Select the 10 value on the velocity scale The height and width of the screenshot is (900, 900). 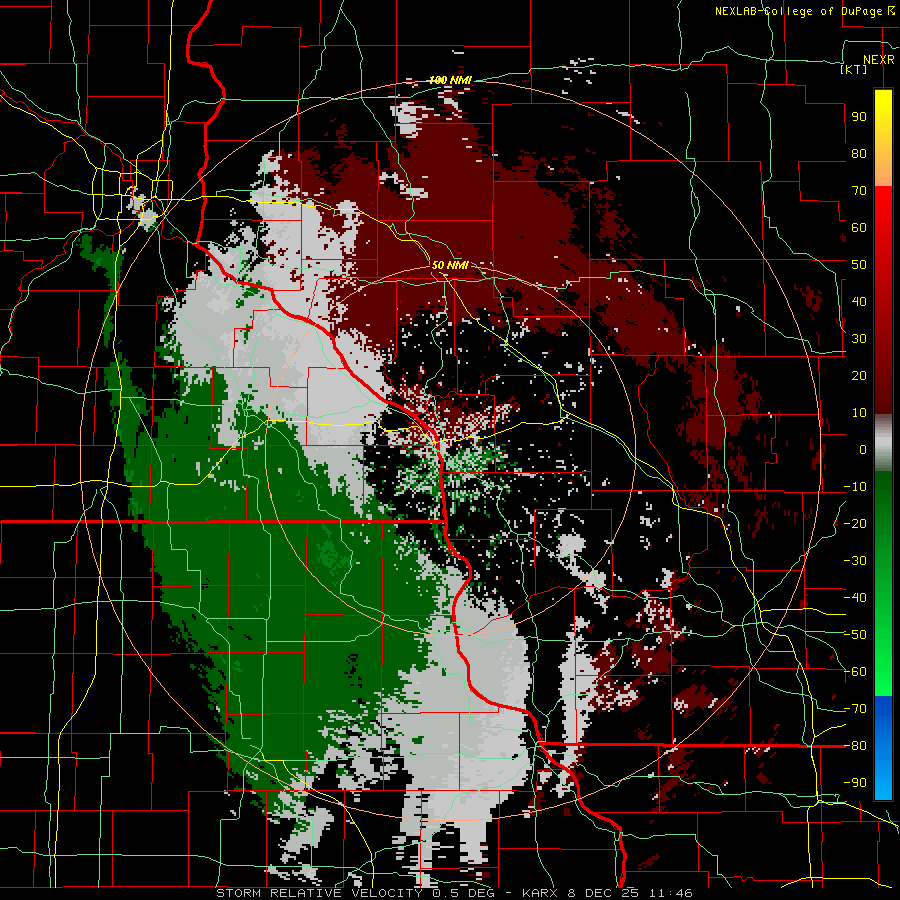pyautogui.click(x=859, y=413)
